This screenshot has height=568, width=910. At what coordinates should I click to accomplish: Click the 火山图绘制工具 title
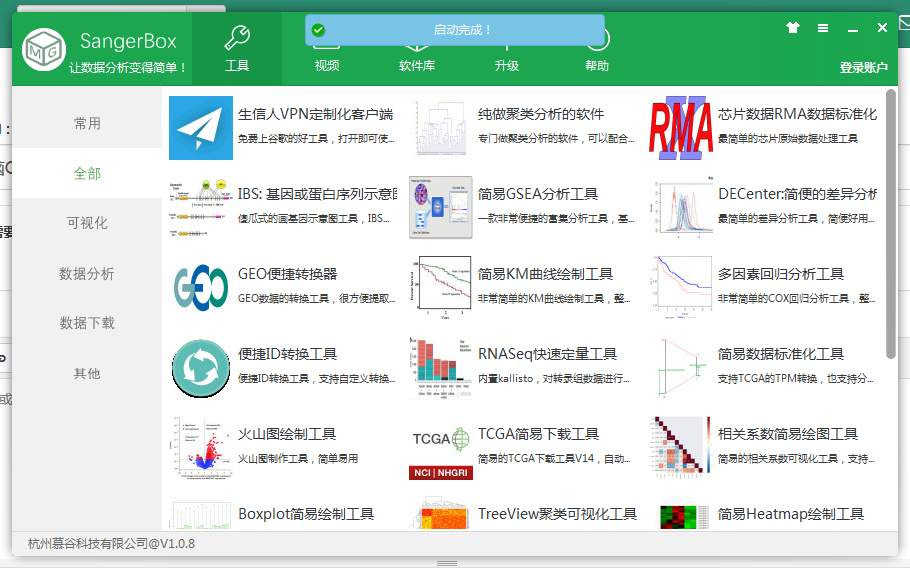point(287,434)
